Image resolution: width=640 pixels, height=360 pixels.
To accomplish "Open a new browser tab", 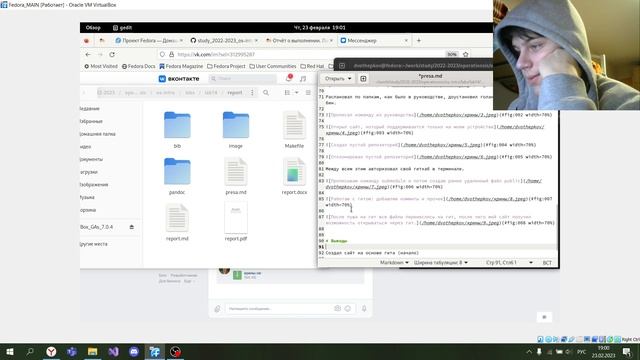I will (x=419, y=40).
